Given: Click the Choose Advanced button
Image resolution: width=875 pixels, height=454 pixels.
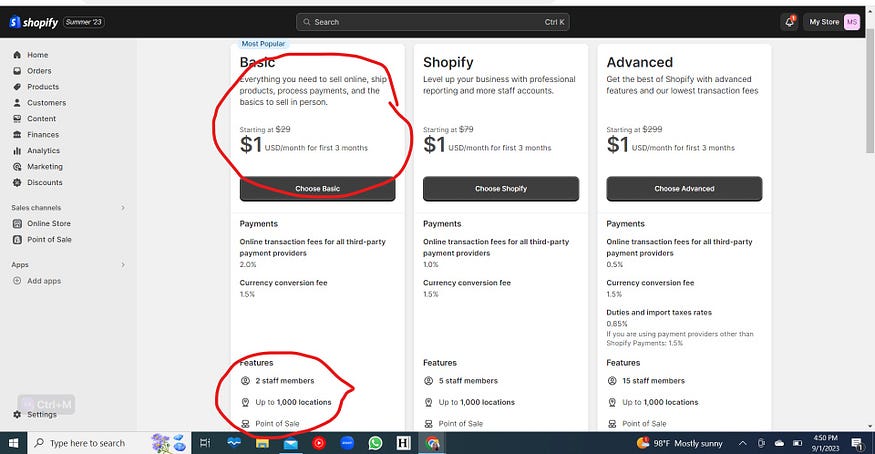Looking at the screenshot, I should point(684,189).
